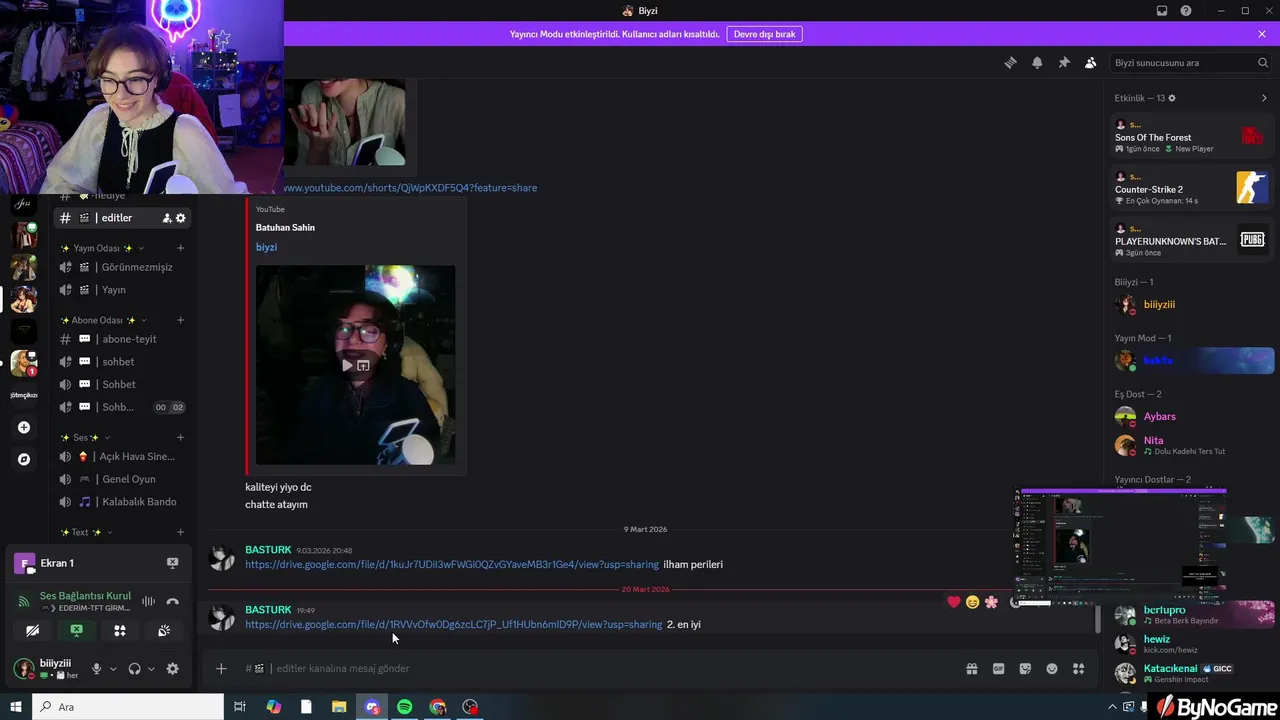Select member hewiz in member list
The height and width of the screenshot is (720, 1280).
1191,644
